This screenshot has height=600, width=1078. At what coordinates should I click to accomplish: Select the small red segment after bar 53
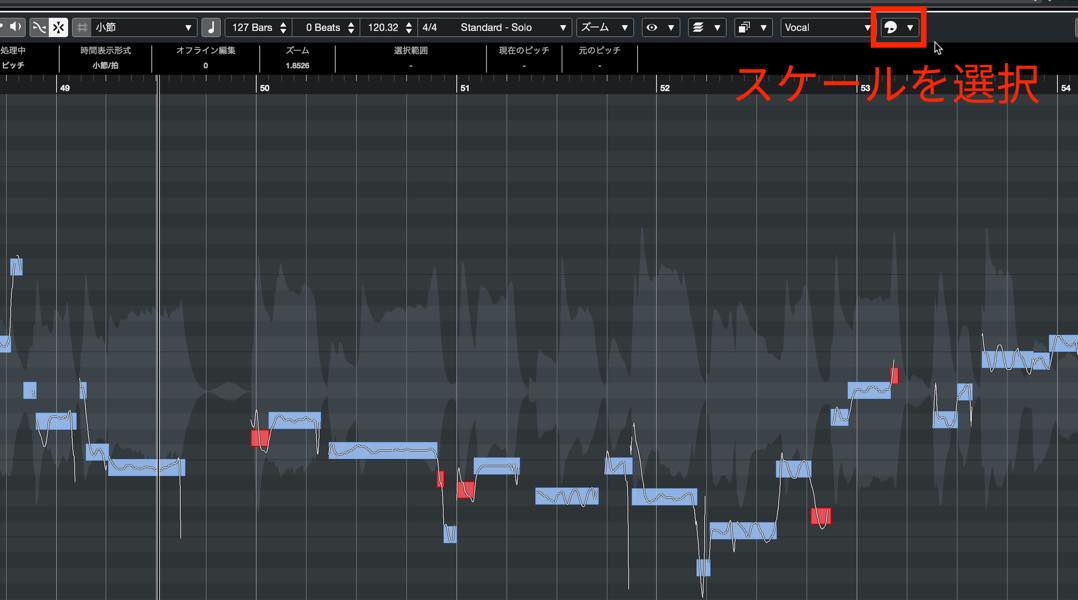coord(894,376)
